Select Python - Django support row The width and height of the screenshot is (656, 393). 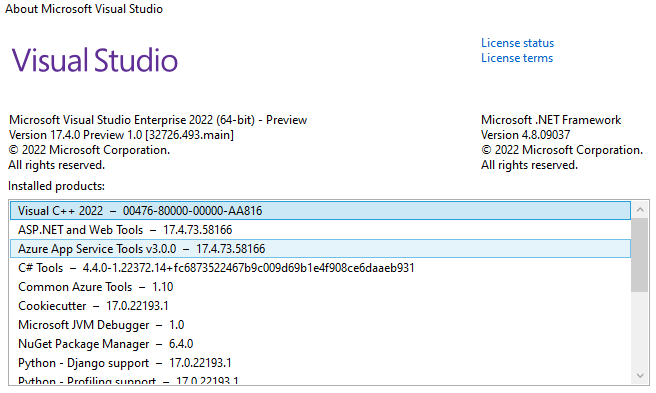point(320,363)
